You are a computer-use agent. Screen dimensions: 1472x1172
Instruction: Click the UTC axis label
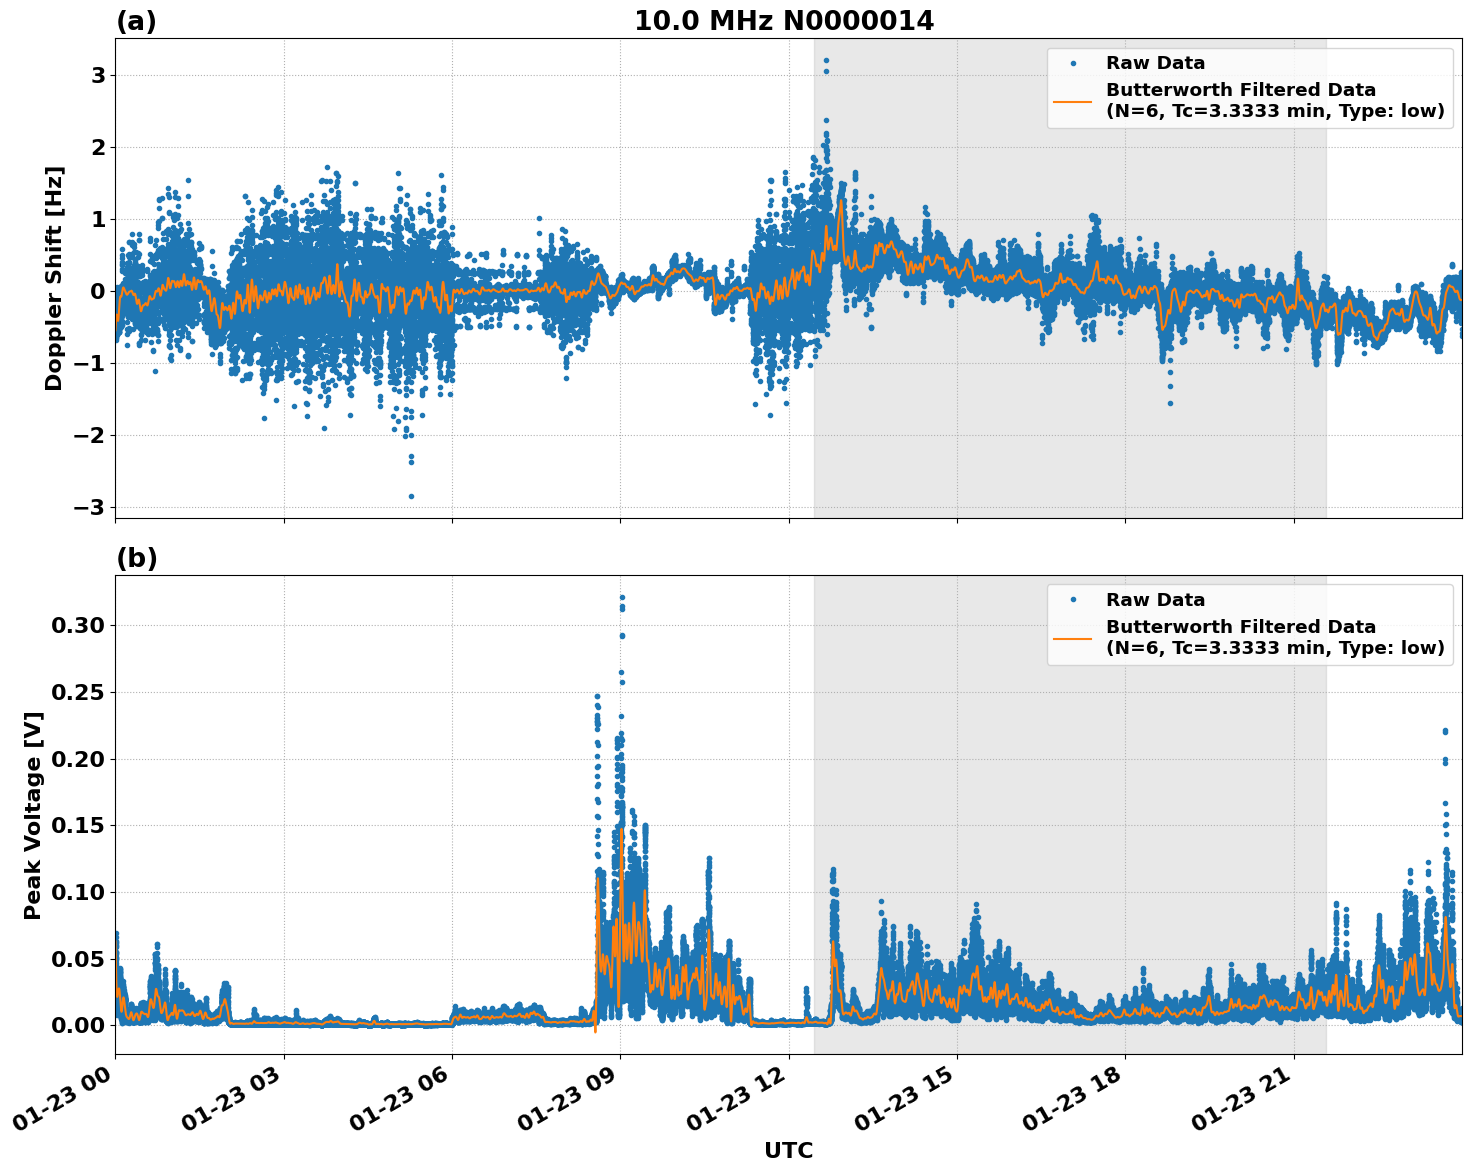(x=789, y=1150)
